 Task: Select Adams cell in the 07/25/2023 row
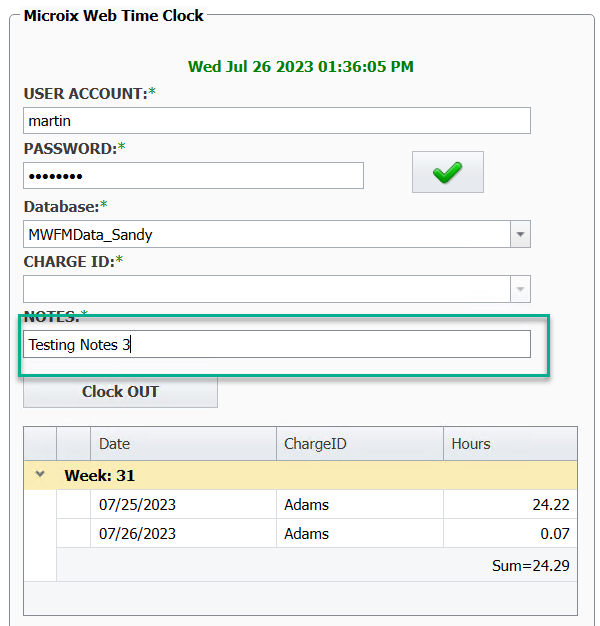click(359, 505)
